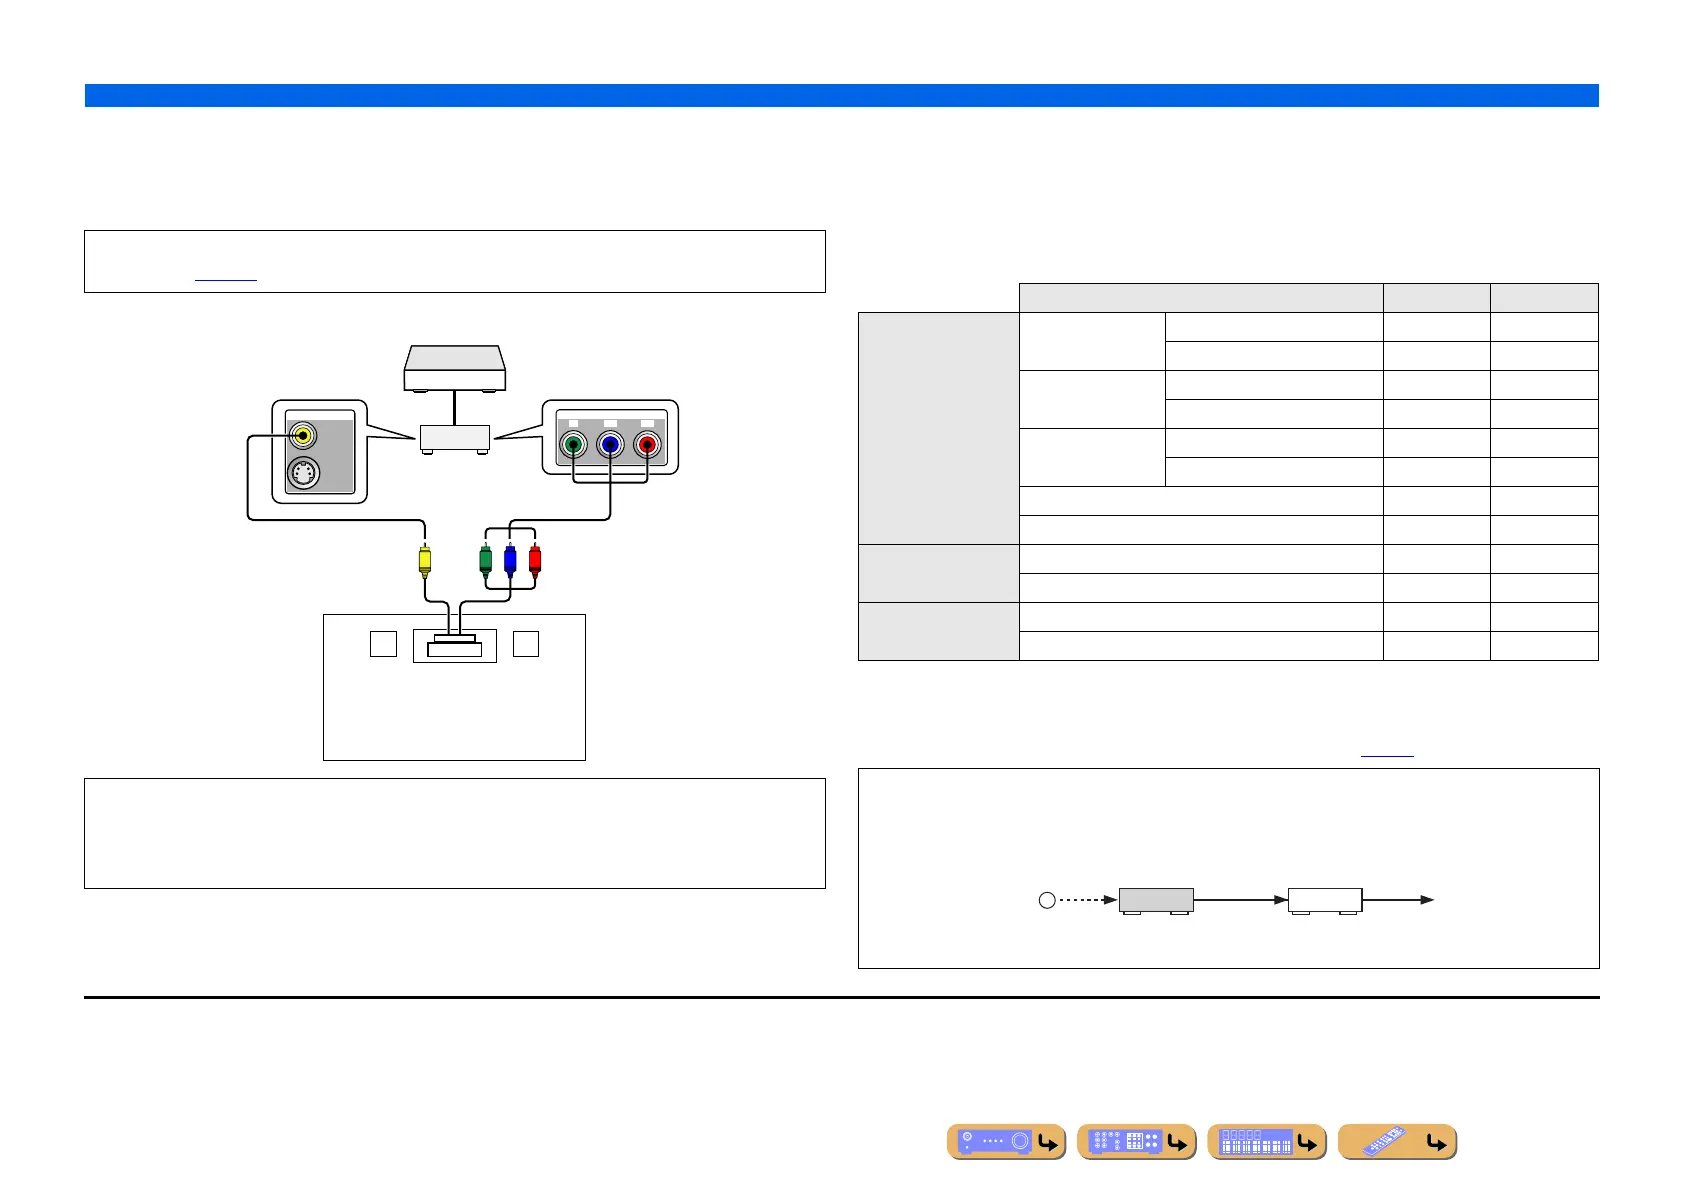The width and height of the screenshot is (1684, 1190).
Task: Click the gray device in the signal flow diagram
Action: (1156, 900)
